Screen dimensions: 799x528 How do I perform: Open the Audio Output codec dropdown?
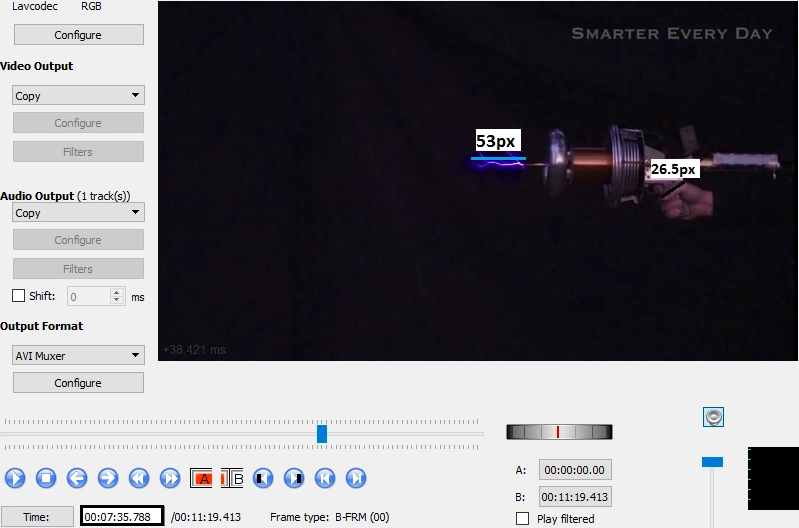tap(78, 213)
